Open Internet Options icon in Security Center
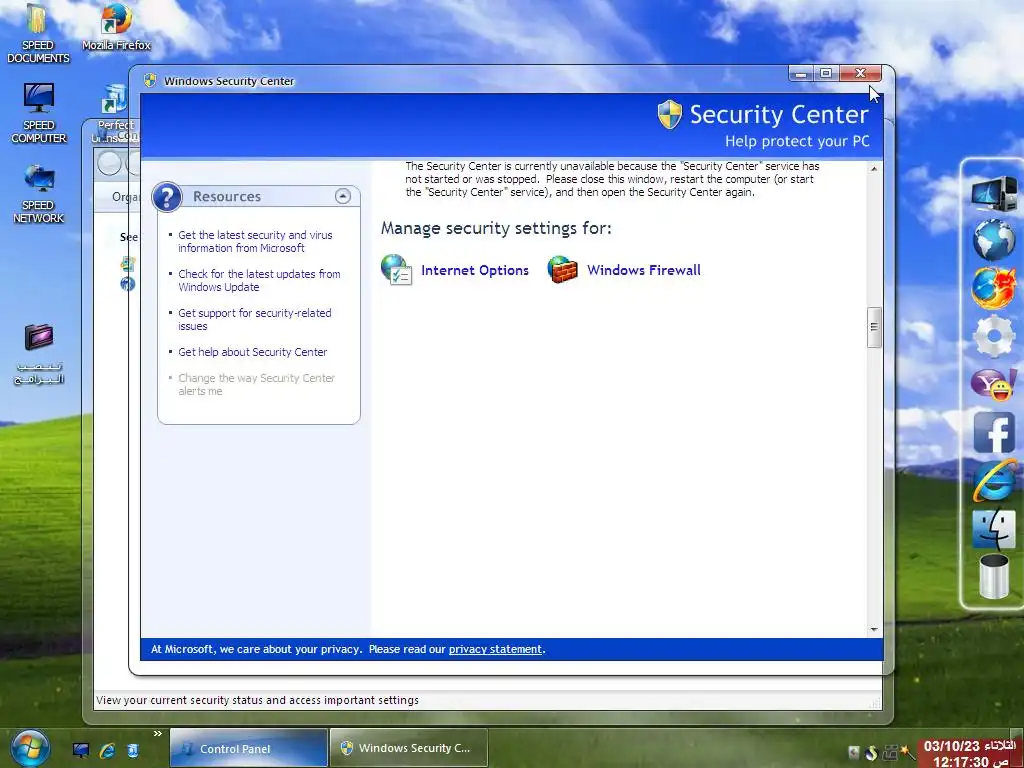Viewport: 1024px width, 768px height. point(396,270)
